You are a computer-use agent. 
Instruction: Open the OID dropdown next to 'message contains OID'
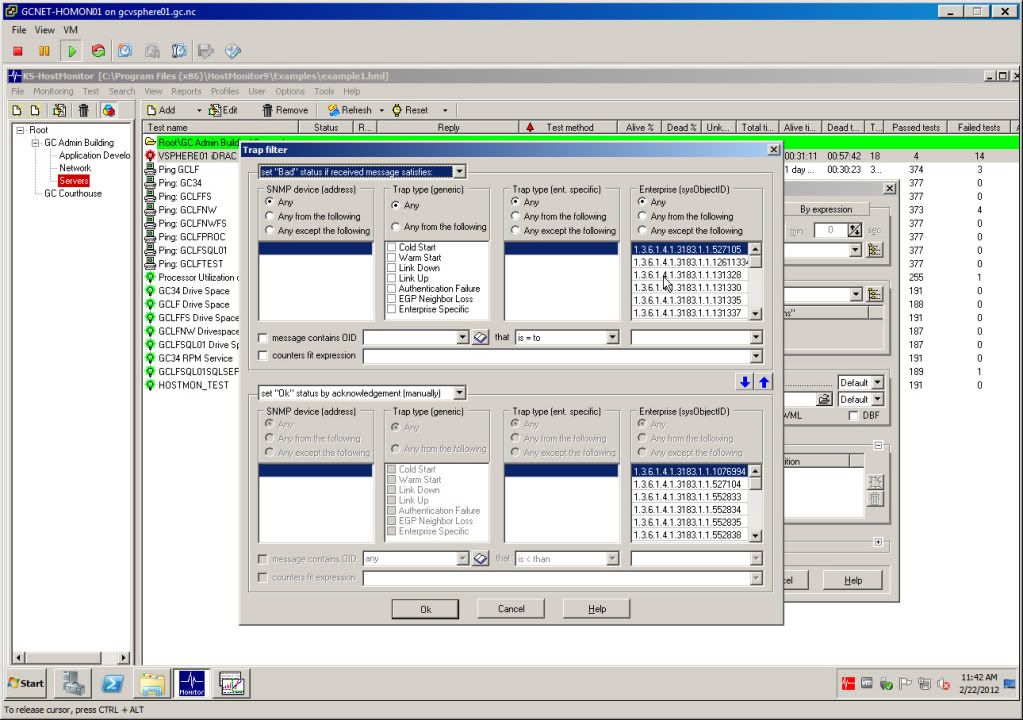(462, 337)
